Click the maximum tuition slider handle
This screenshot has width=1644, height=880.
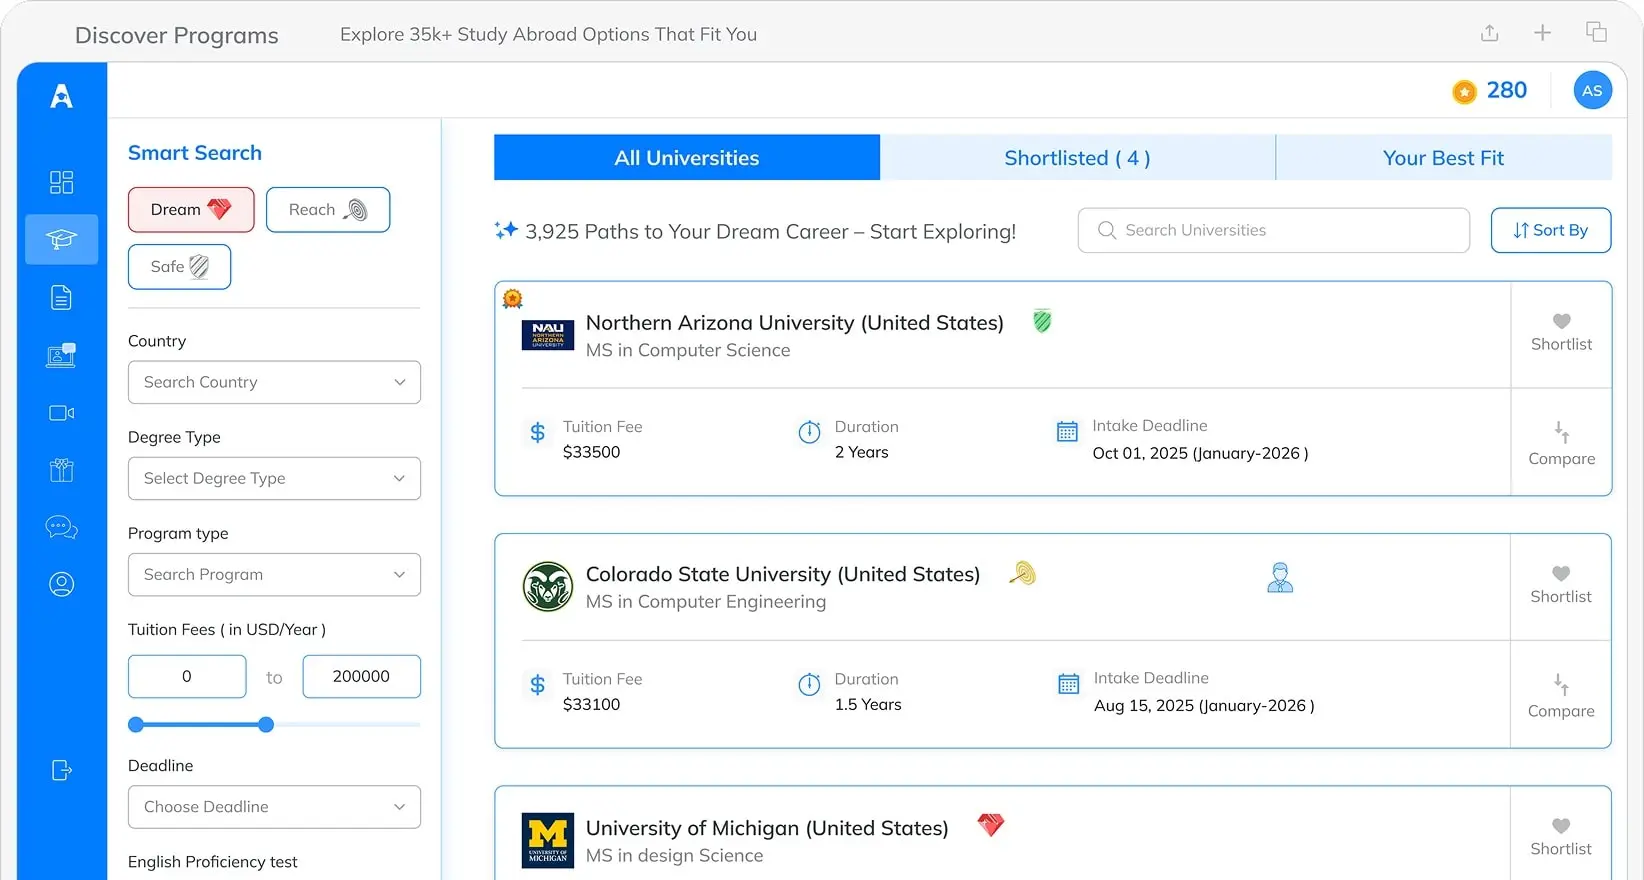coord(266,725)
